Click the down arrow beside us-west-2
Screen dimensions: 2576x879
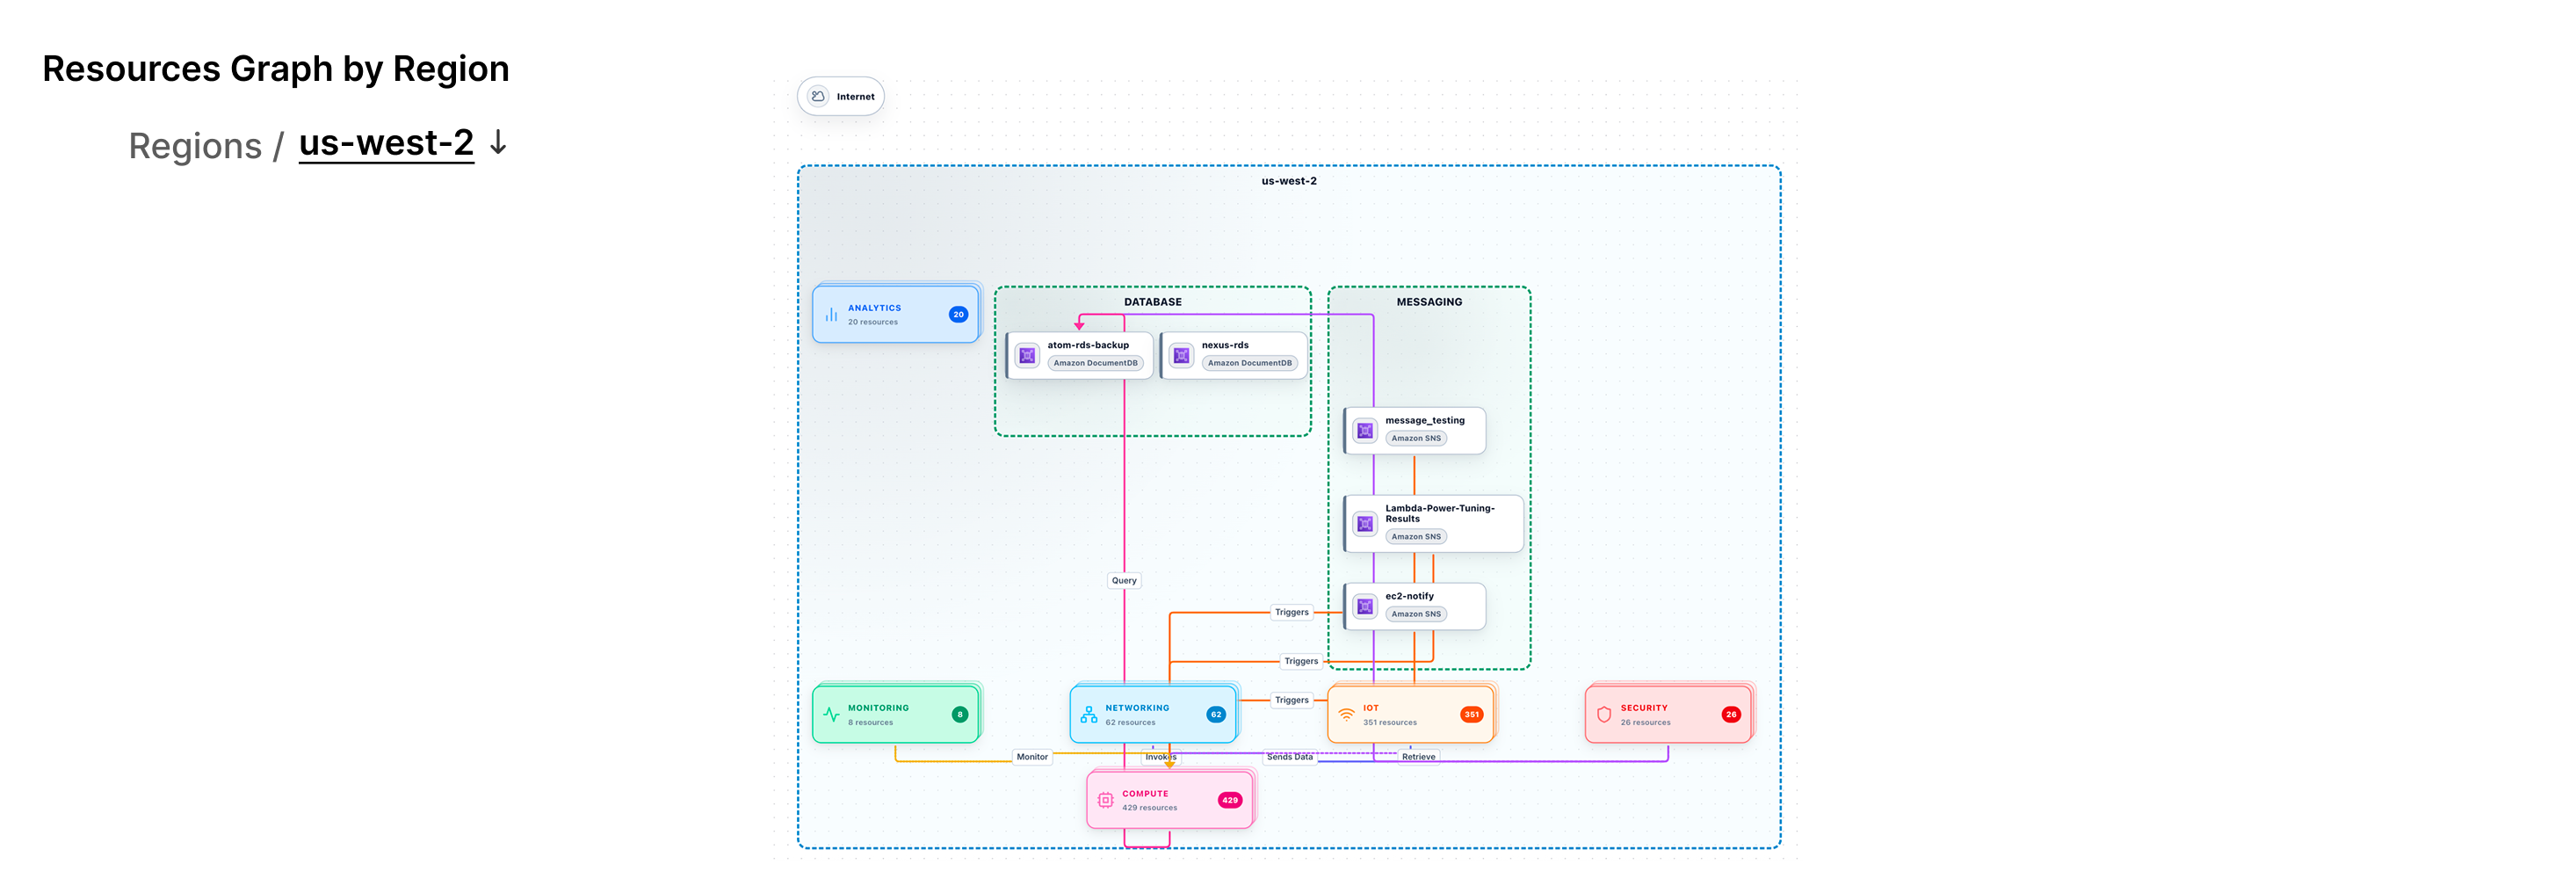(498, 144)
